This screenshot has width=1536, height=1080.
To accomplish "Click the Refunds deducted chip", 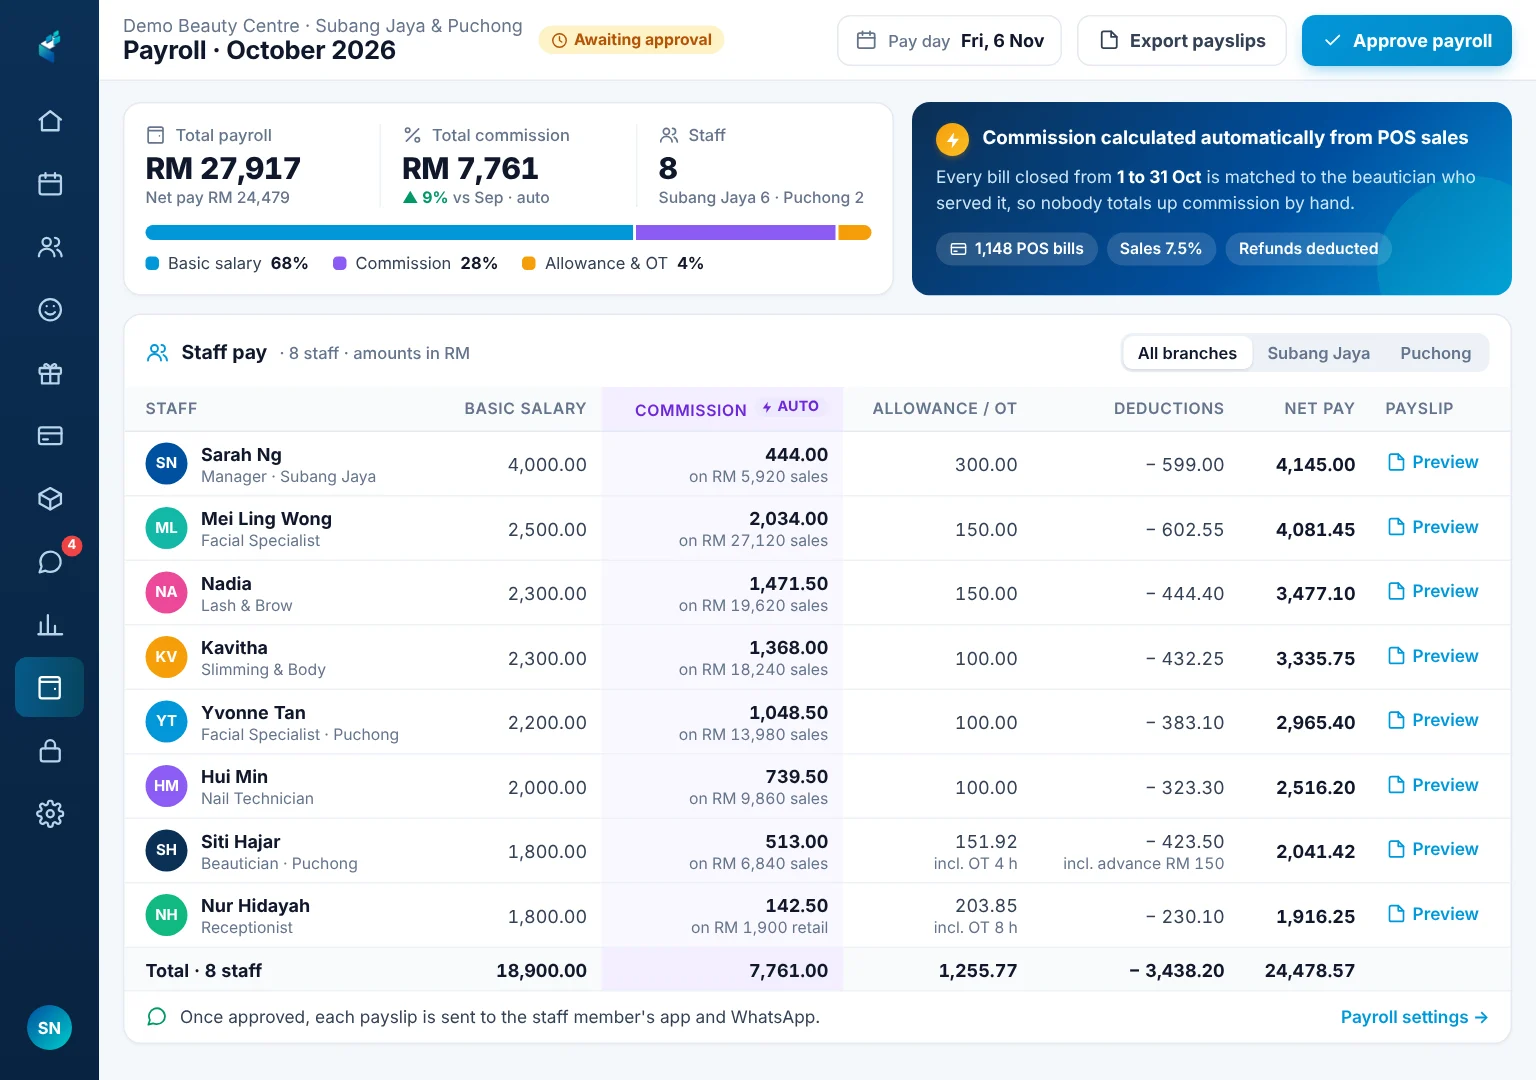I will point(1308,249).
